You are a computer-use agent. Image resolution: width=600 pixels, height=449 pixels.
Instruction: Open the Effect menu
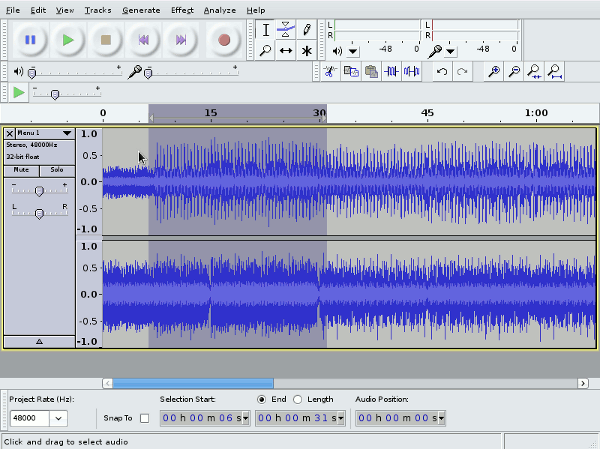[181, 9]
